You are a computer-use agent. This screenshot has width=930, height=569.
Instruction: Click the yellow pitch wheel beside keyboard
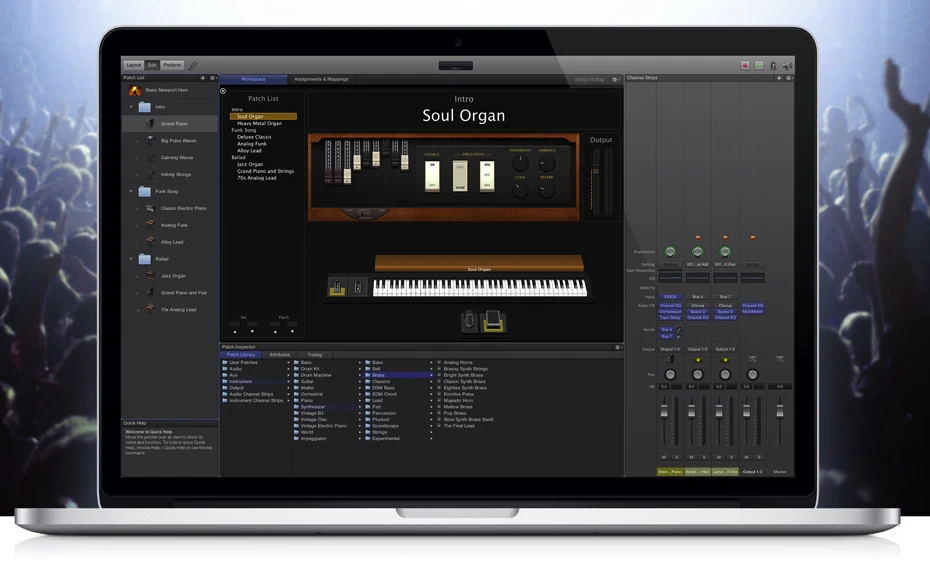[x=337, y=287]
